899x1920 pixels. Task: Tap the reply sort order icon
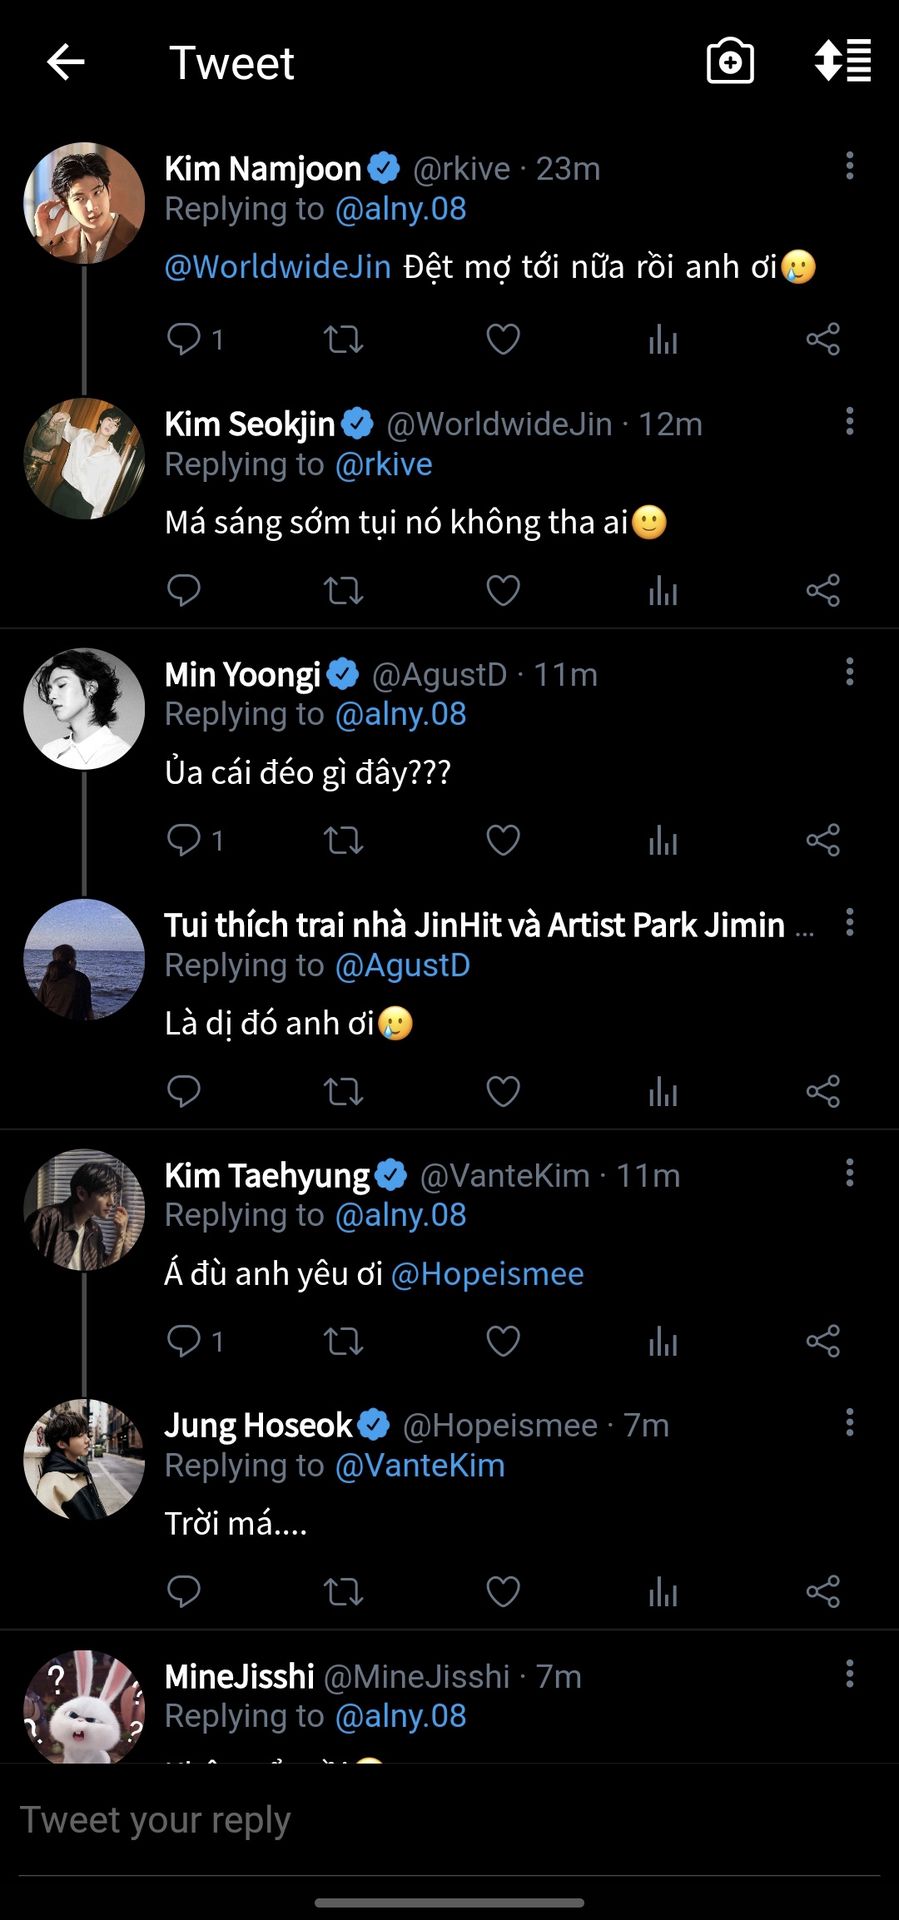pyautogui.click(x=842, y=62)
